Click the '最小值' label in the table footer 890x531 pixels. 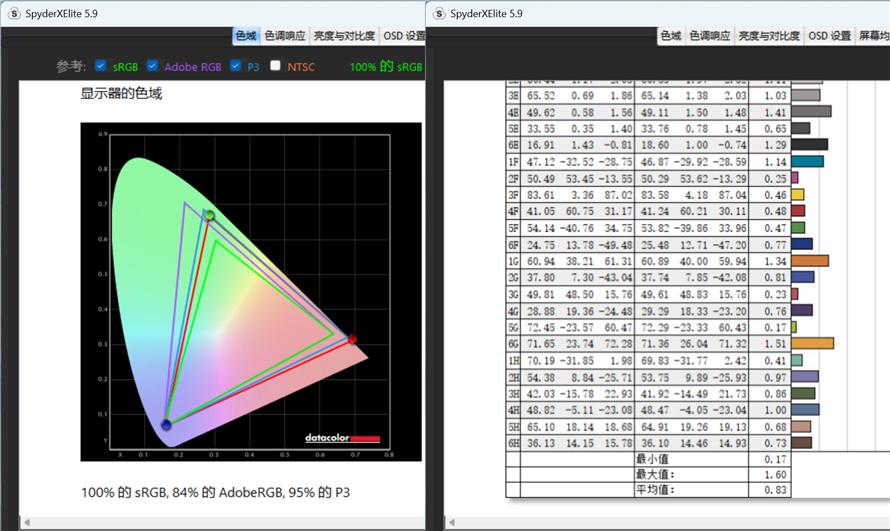coord(652,459)
